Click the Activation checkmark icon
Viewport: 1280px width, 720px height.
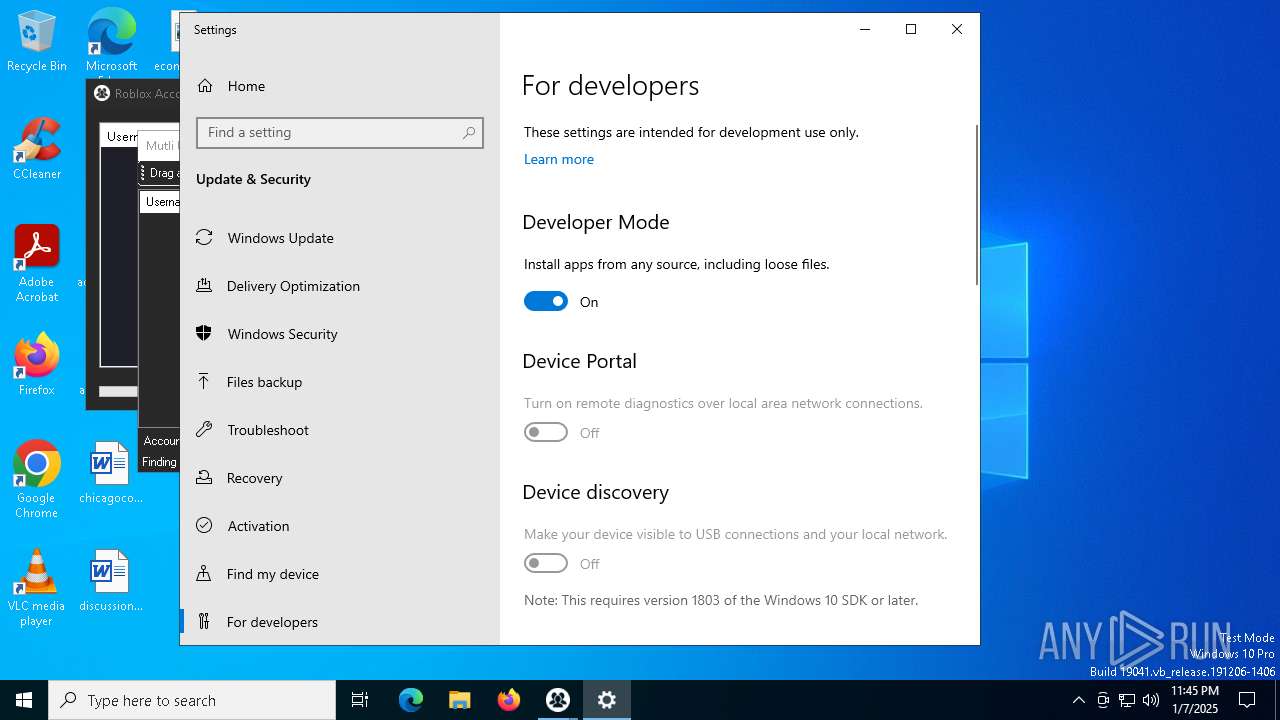pyautogui.click(x=204, y=525)
